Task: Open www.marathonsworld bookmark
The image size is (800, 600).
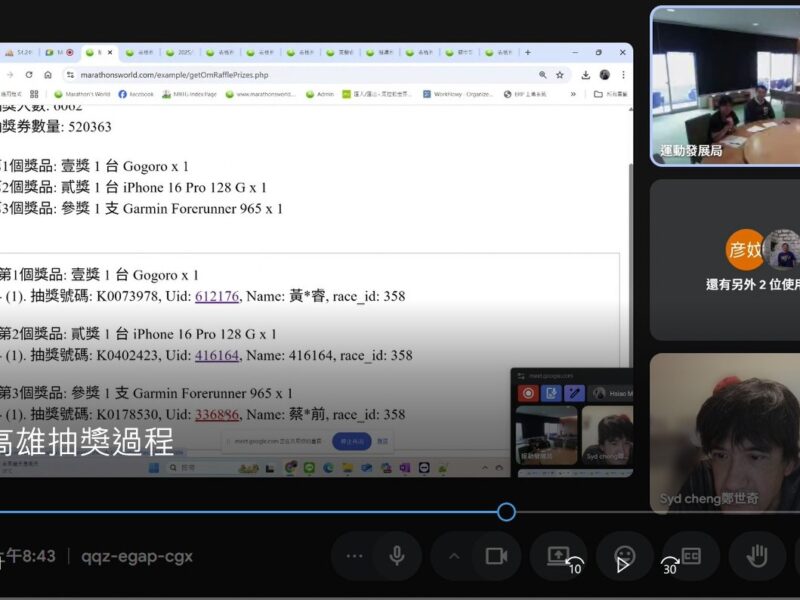Action: (260, 94)
